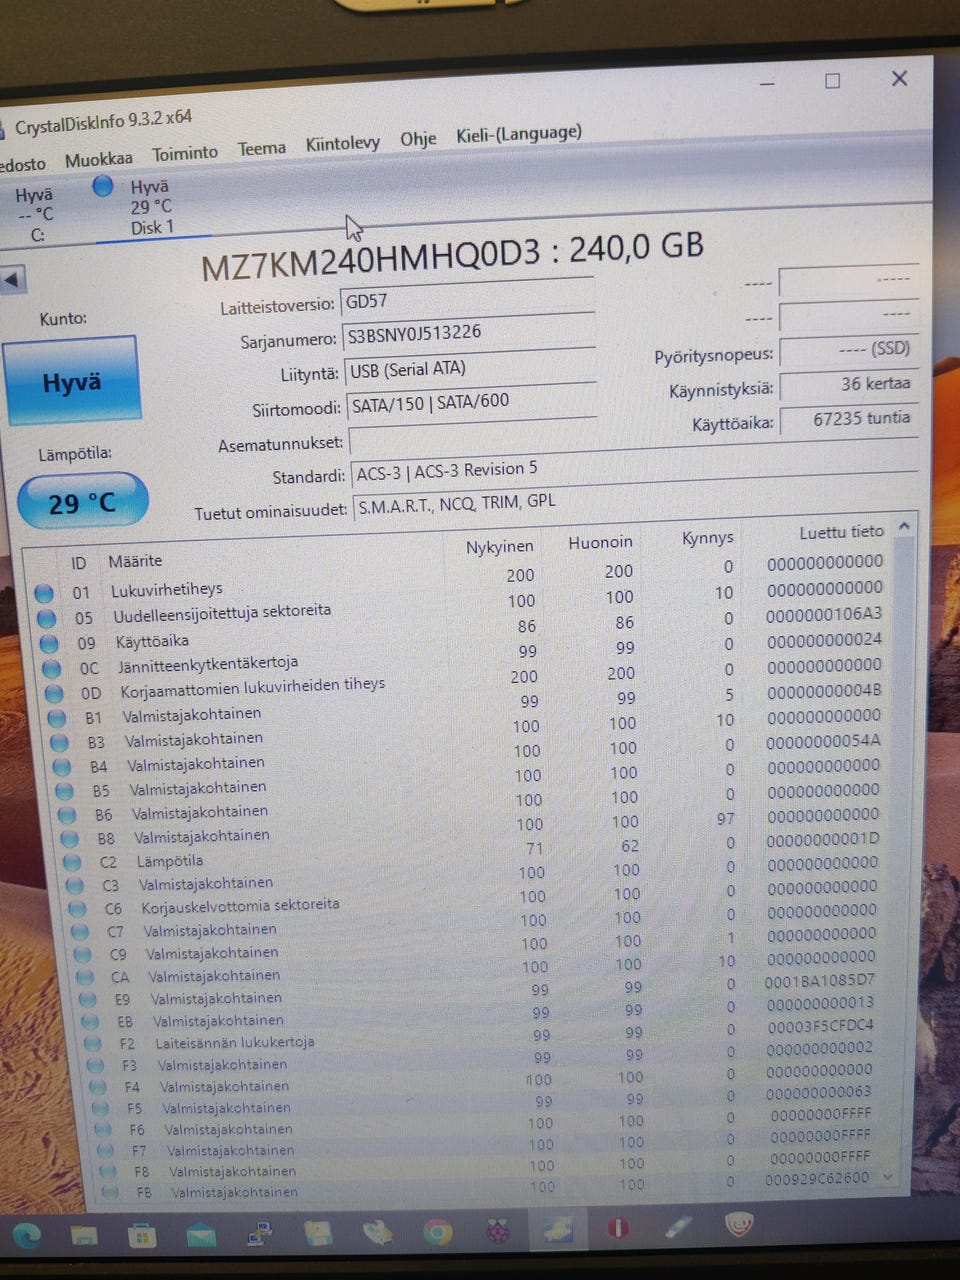Open the Kiintolevy menu

(343, 143)
